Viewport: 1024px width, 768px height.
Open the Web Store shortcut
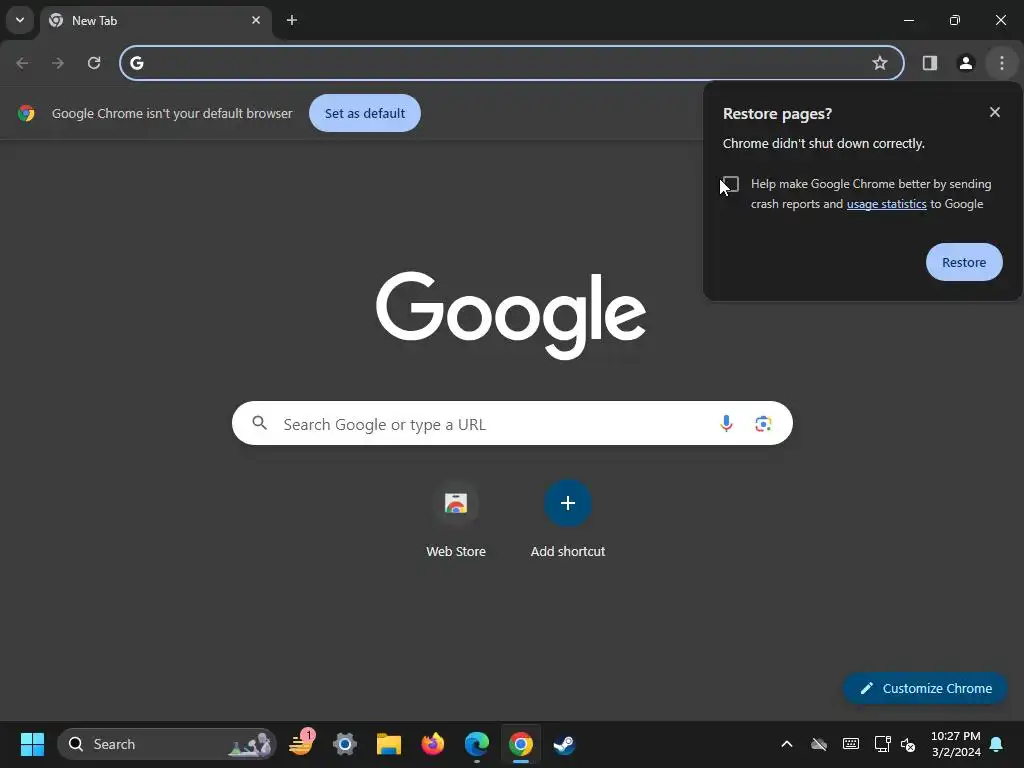point(456,519)
